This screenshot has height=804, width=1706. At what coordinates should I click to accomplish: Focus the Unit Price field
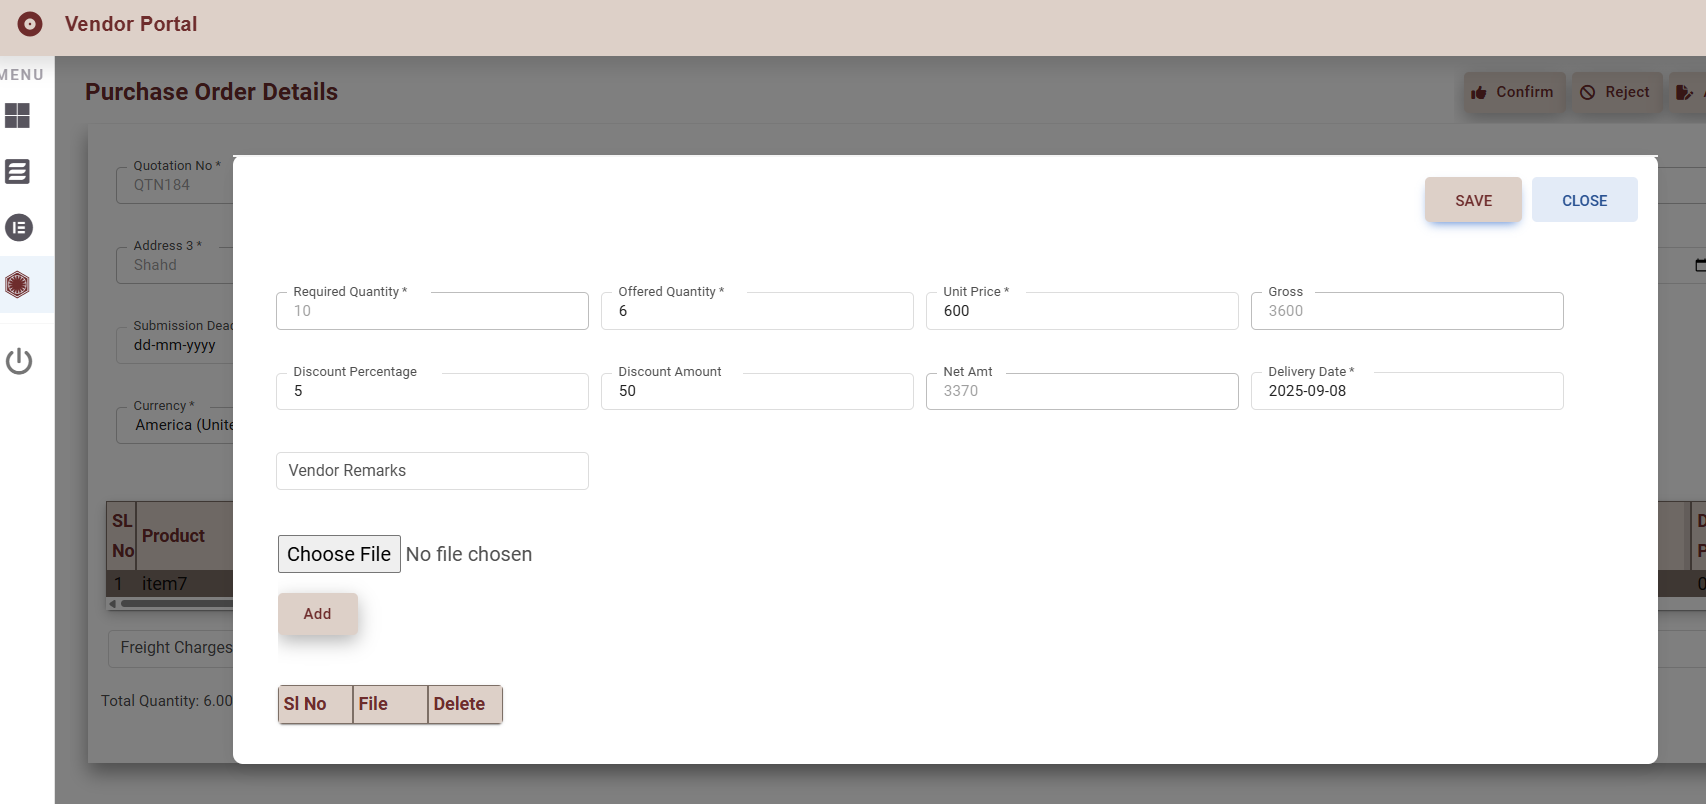click(x=1081, y=311)
